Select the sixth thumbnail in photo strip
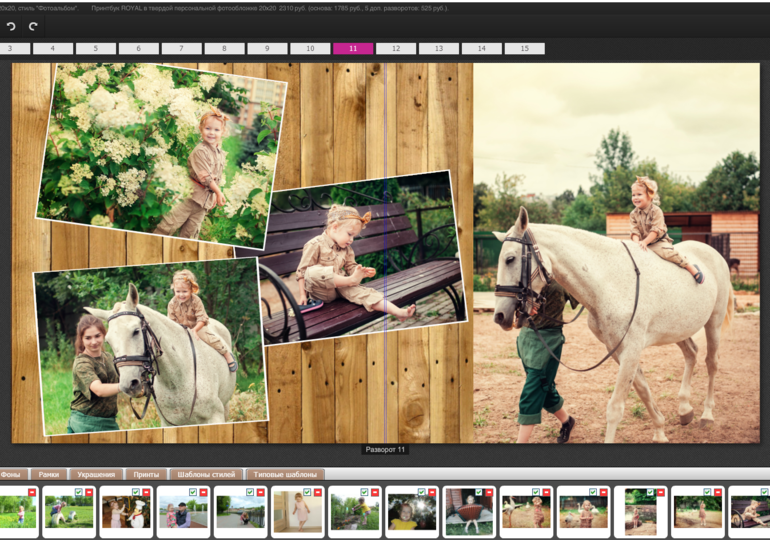Image resolution: width=770 pixels, height=540 pixels. tap(299, 512)
